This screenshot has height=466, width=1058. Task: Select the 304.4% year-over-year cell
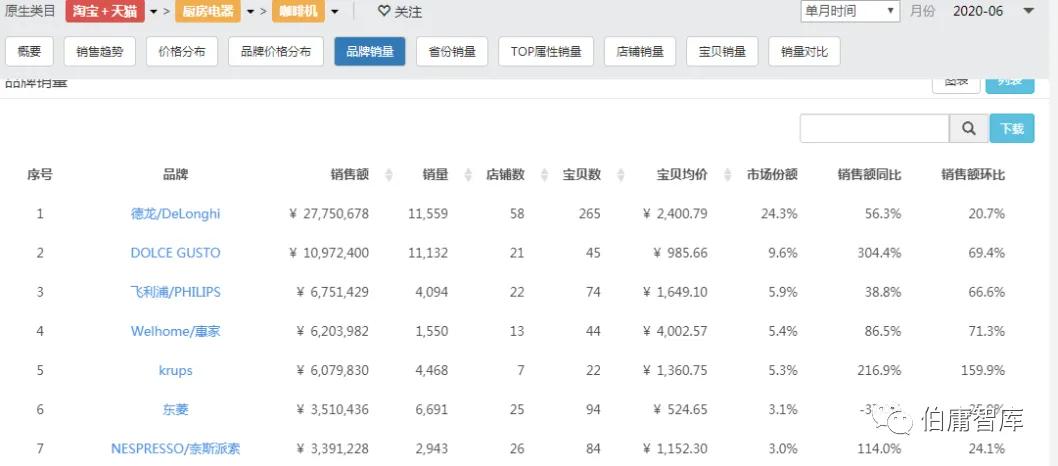(x=879, y=253)
